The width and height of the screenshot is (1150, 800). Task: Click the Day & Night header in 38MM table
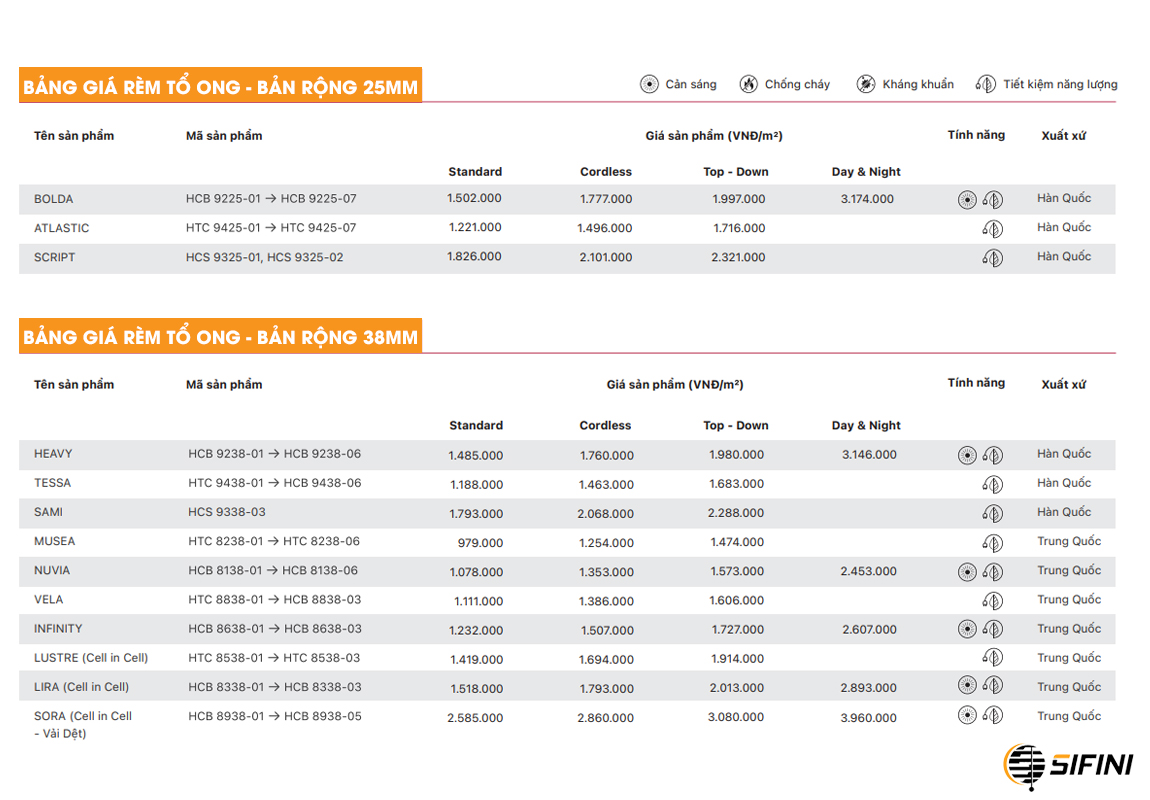866,425
